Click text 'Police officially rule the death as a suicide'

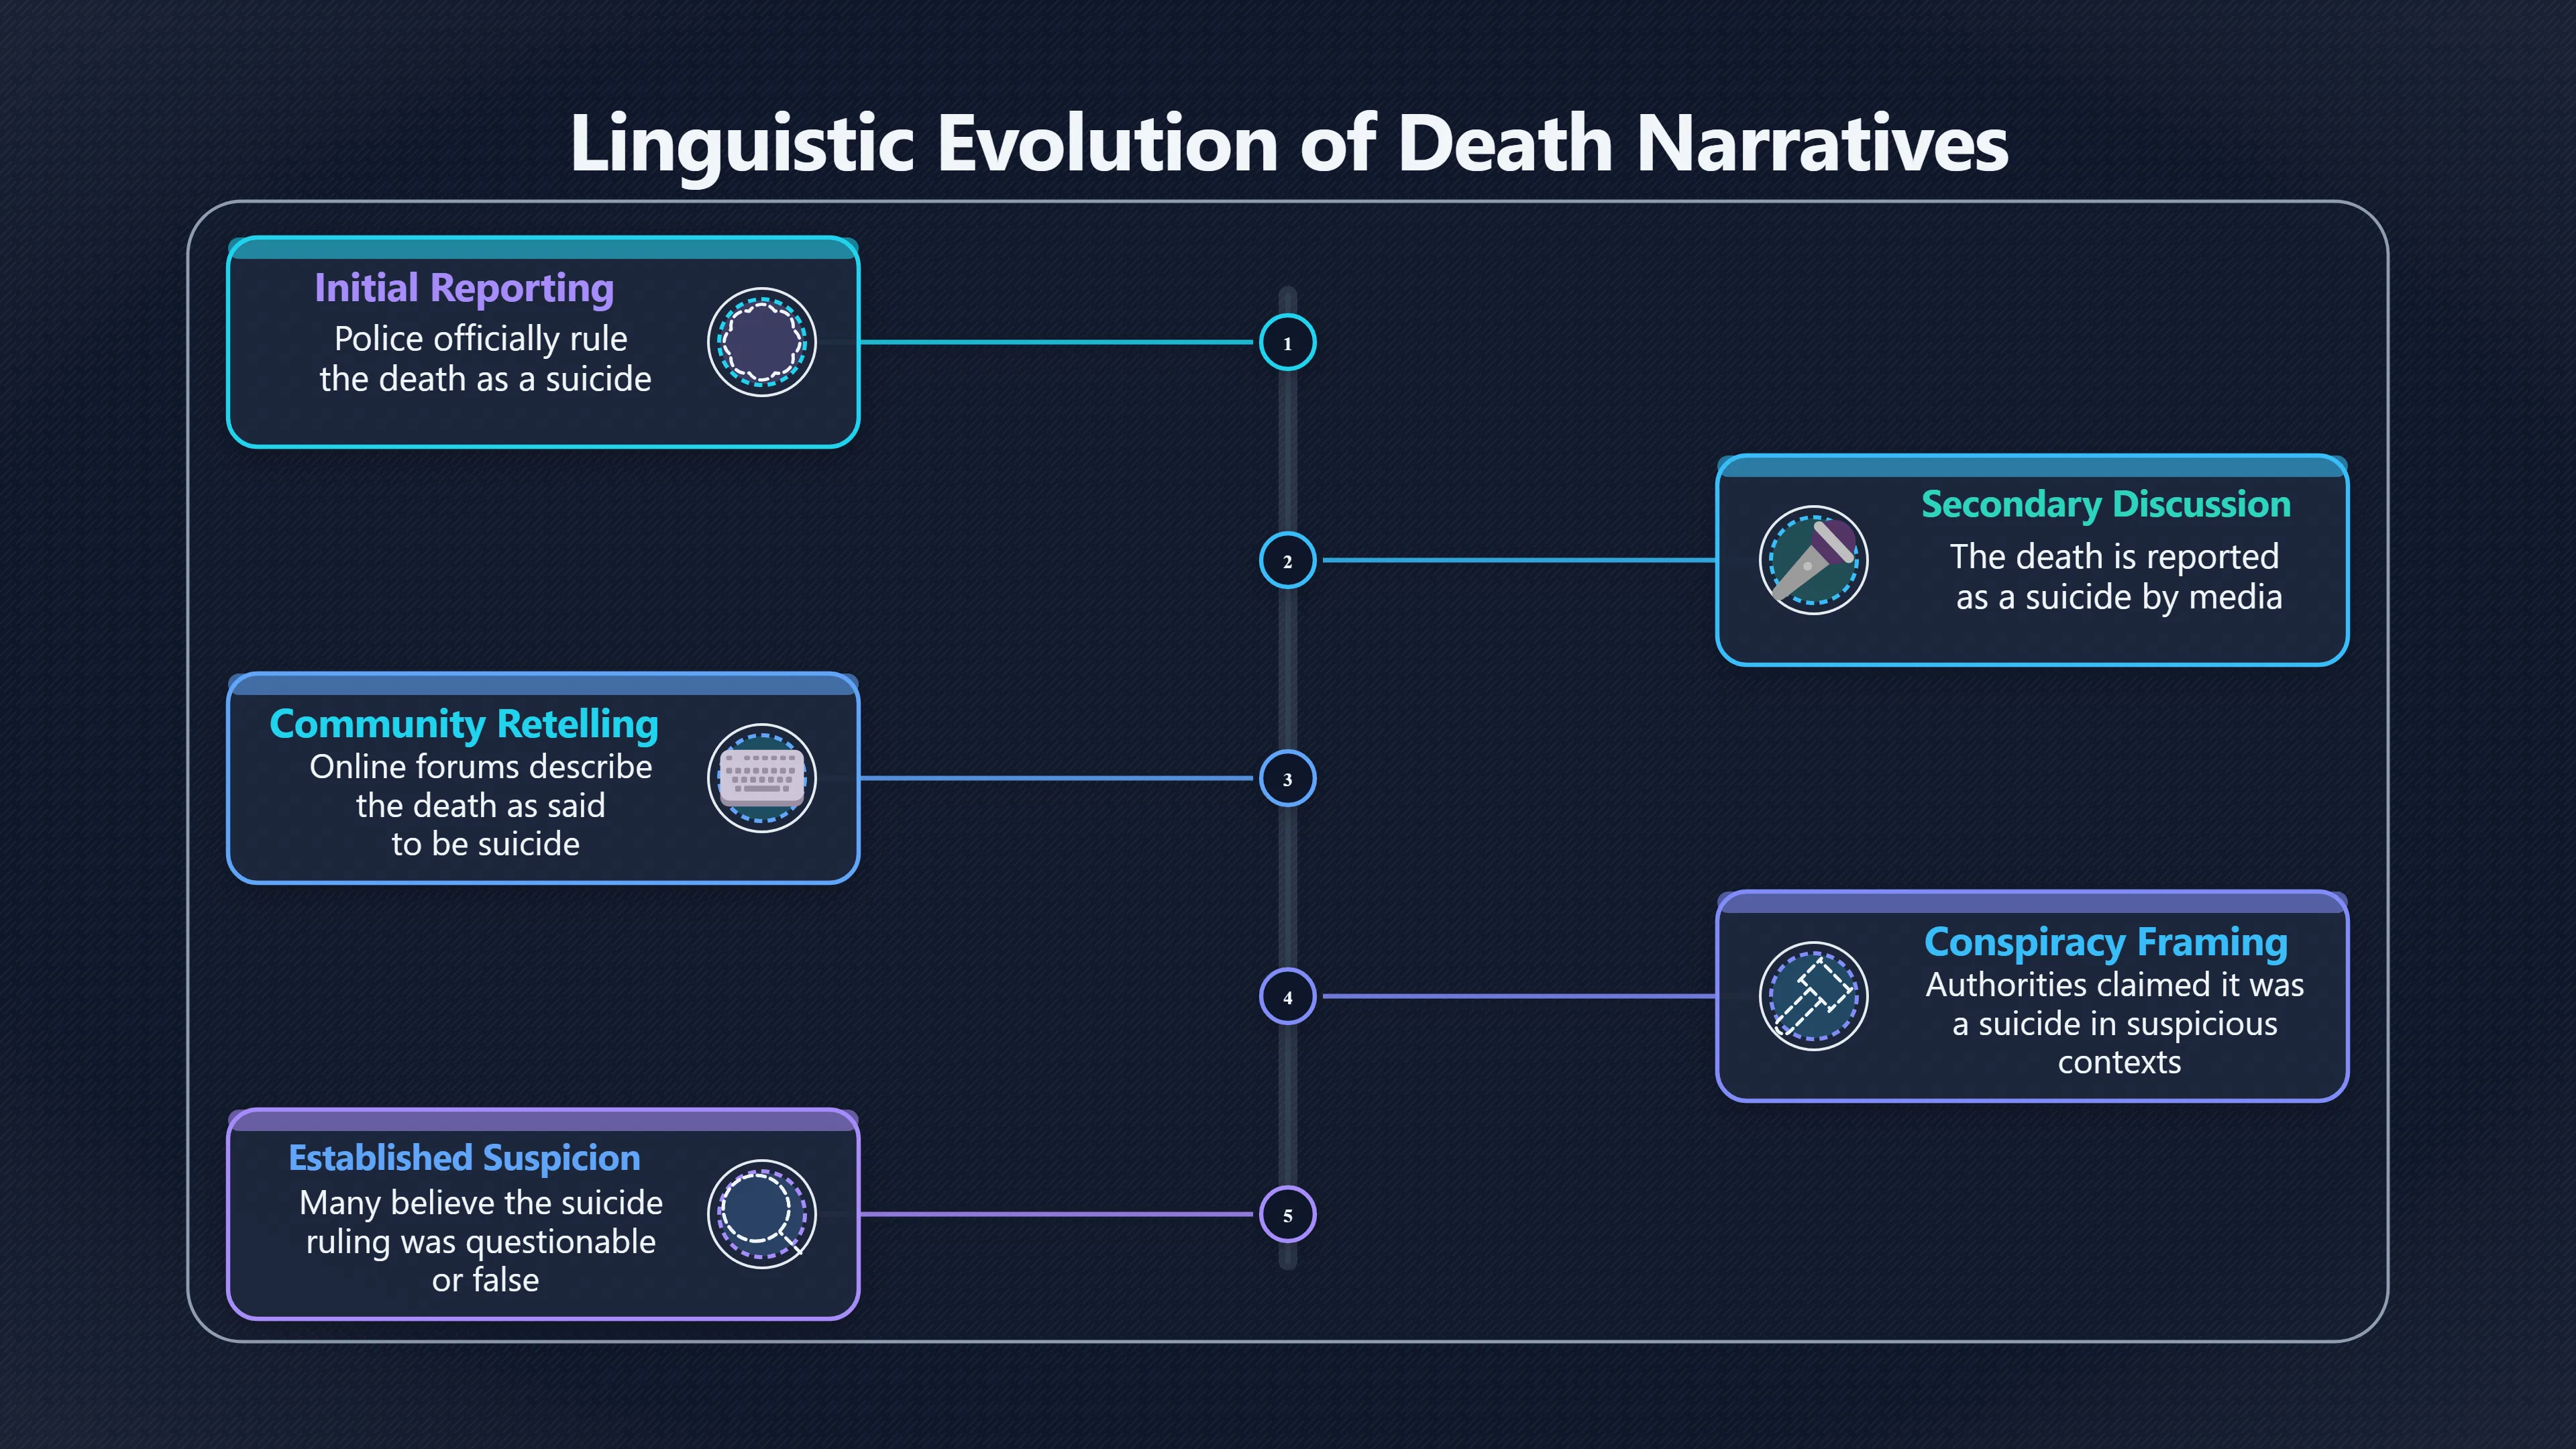point(485,359)
